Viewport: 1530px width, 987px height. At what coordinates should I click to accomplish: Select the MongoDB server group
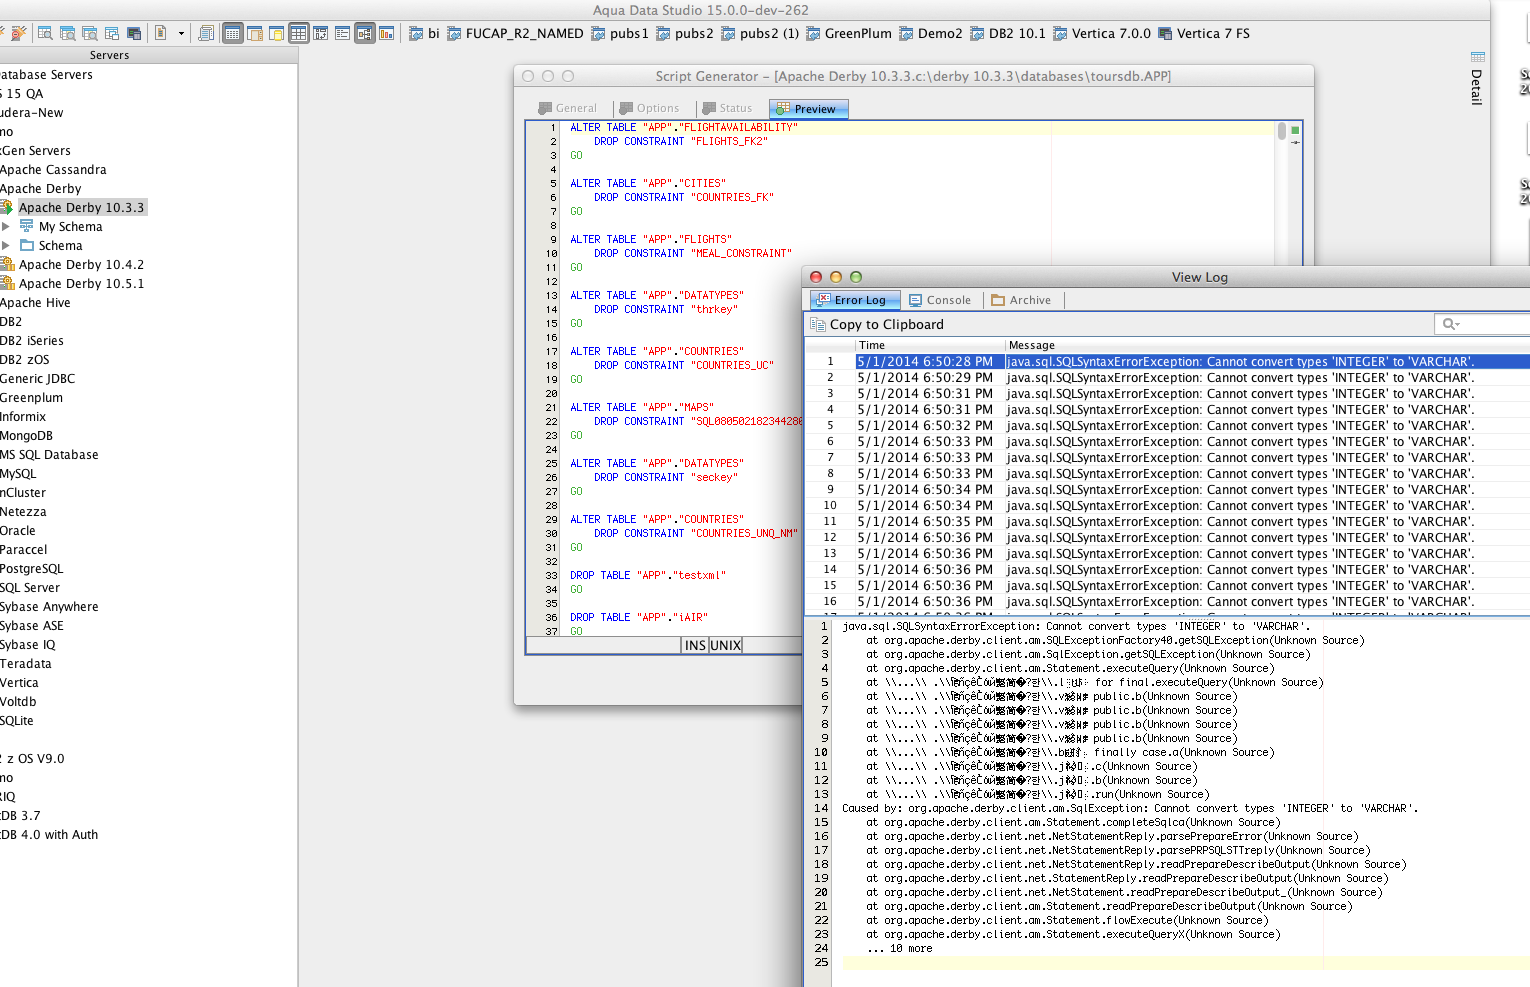27,436
